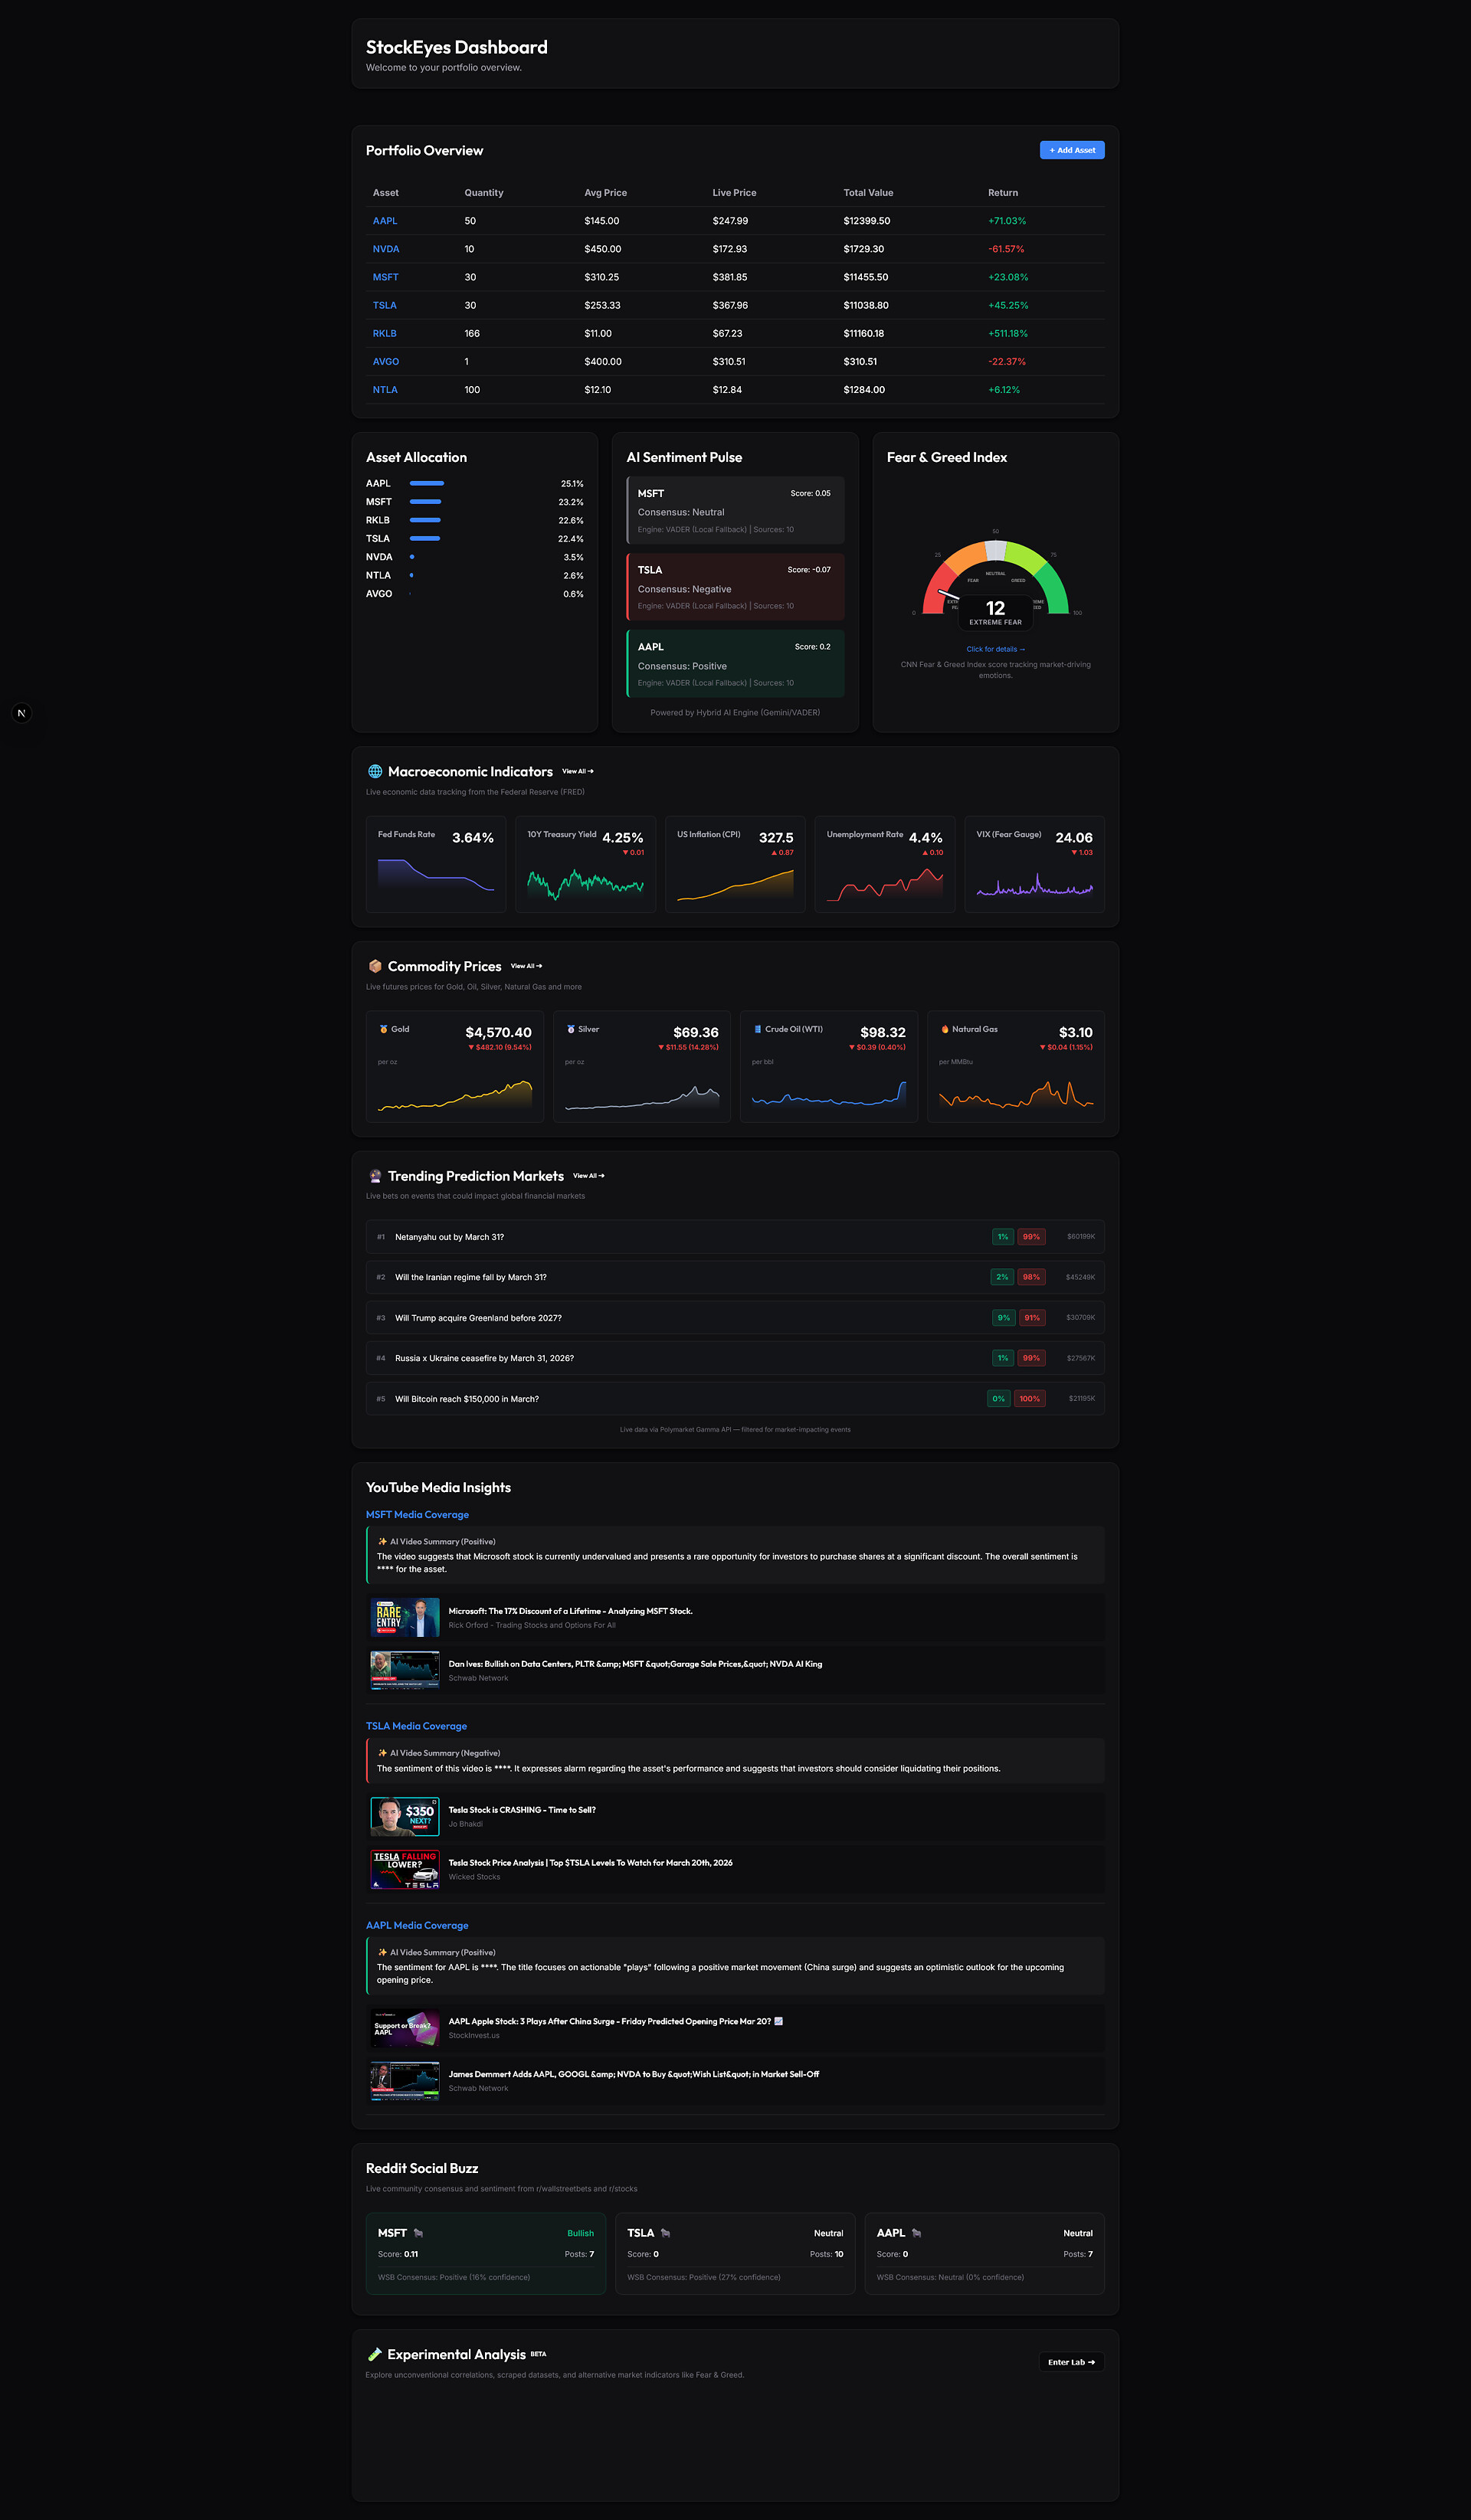Click the Natural Gas flame icon
The width and height of the screenshot is (1471, 2520).
click(x=944, y=1029)
